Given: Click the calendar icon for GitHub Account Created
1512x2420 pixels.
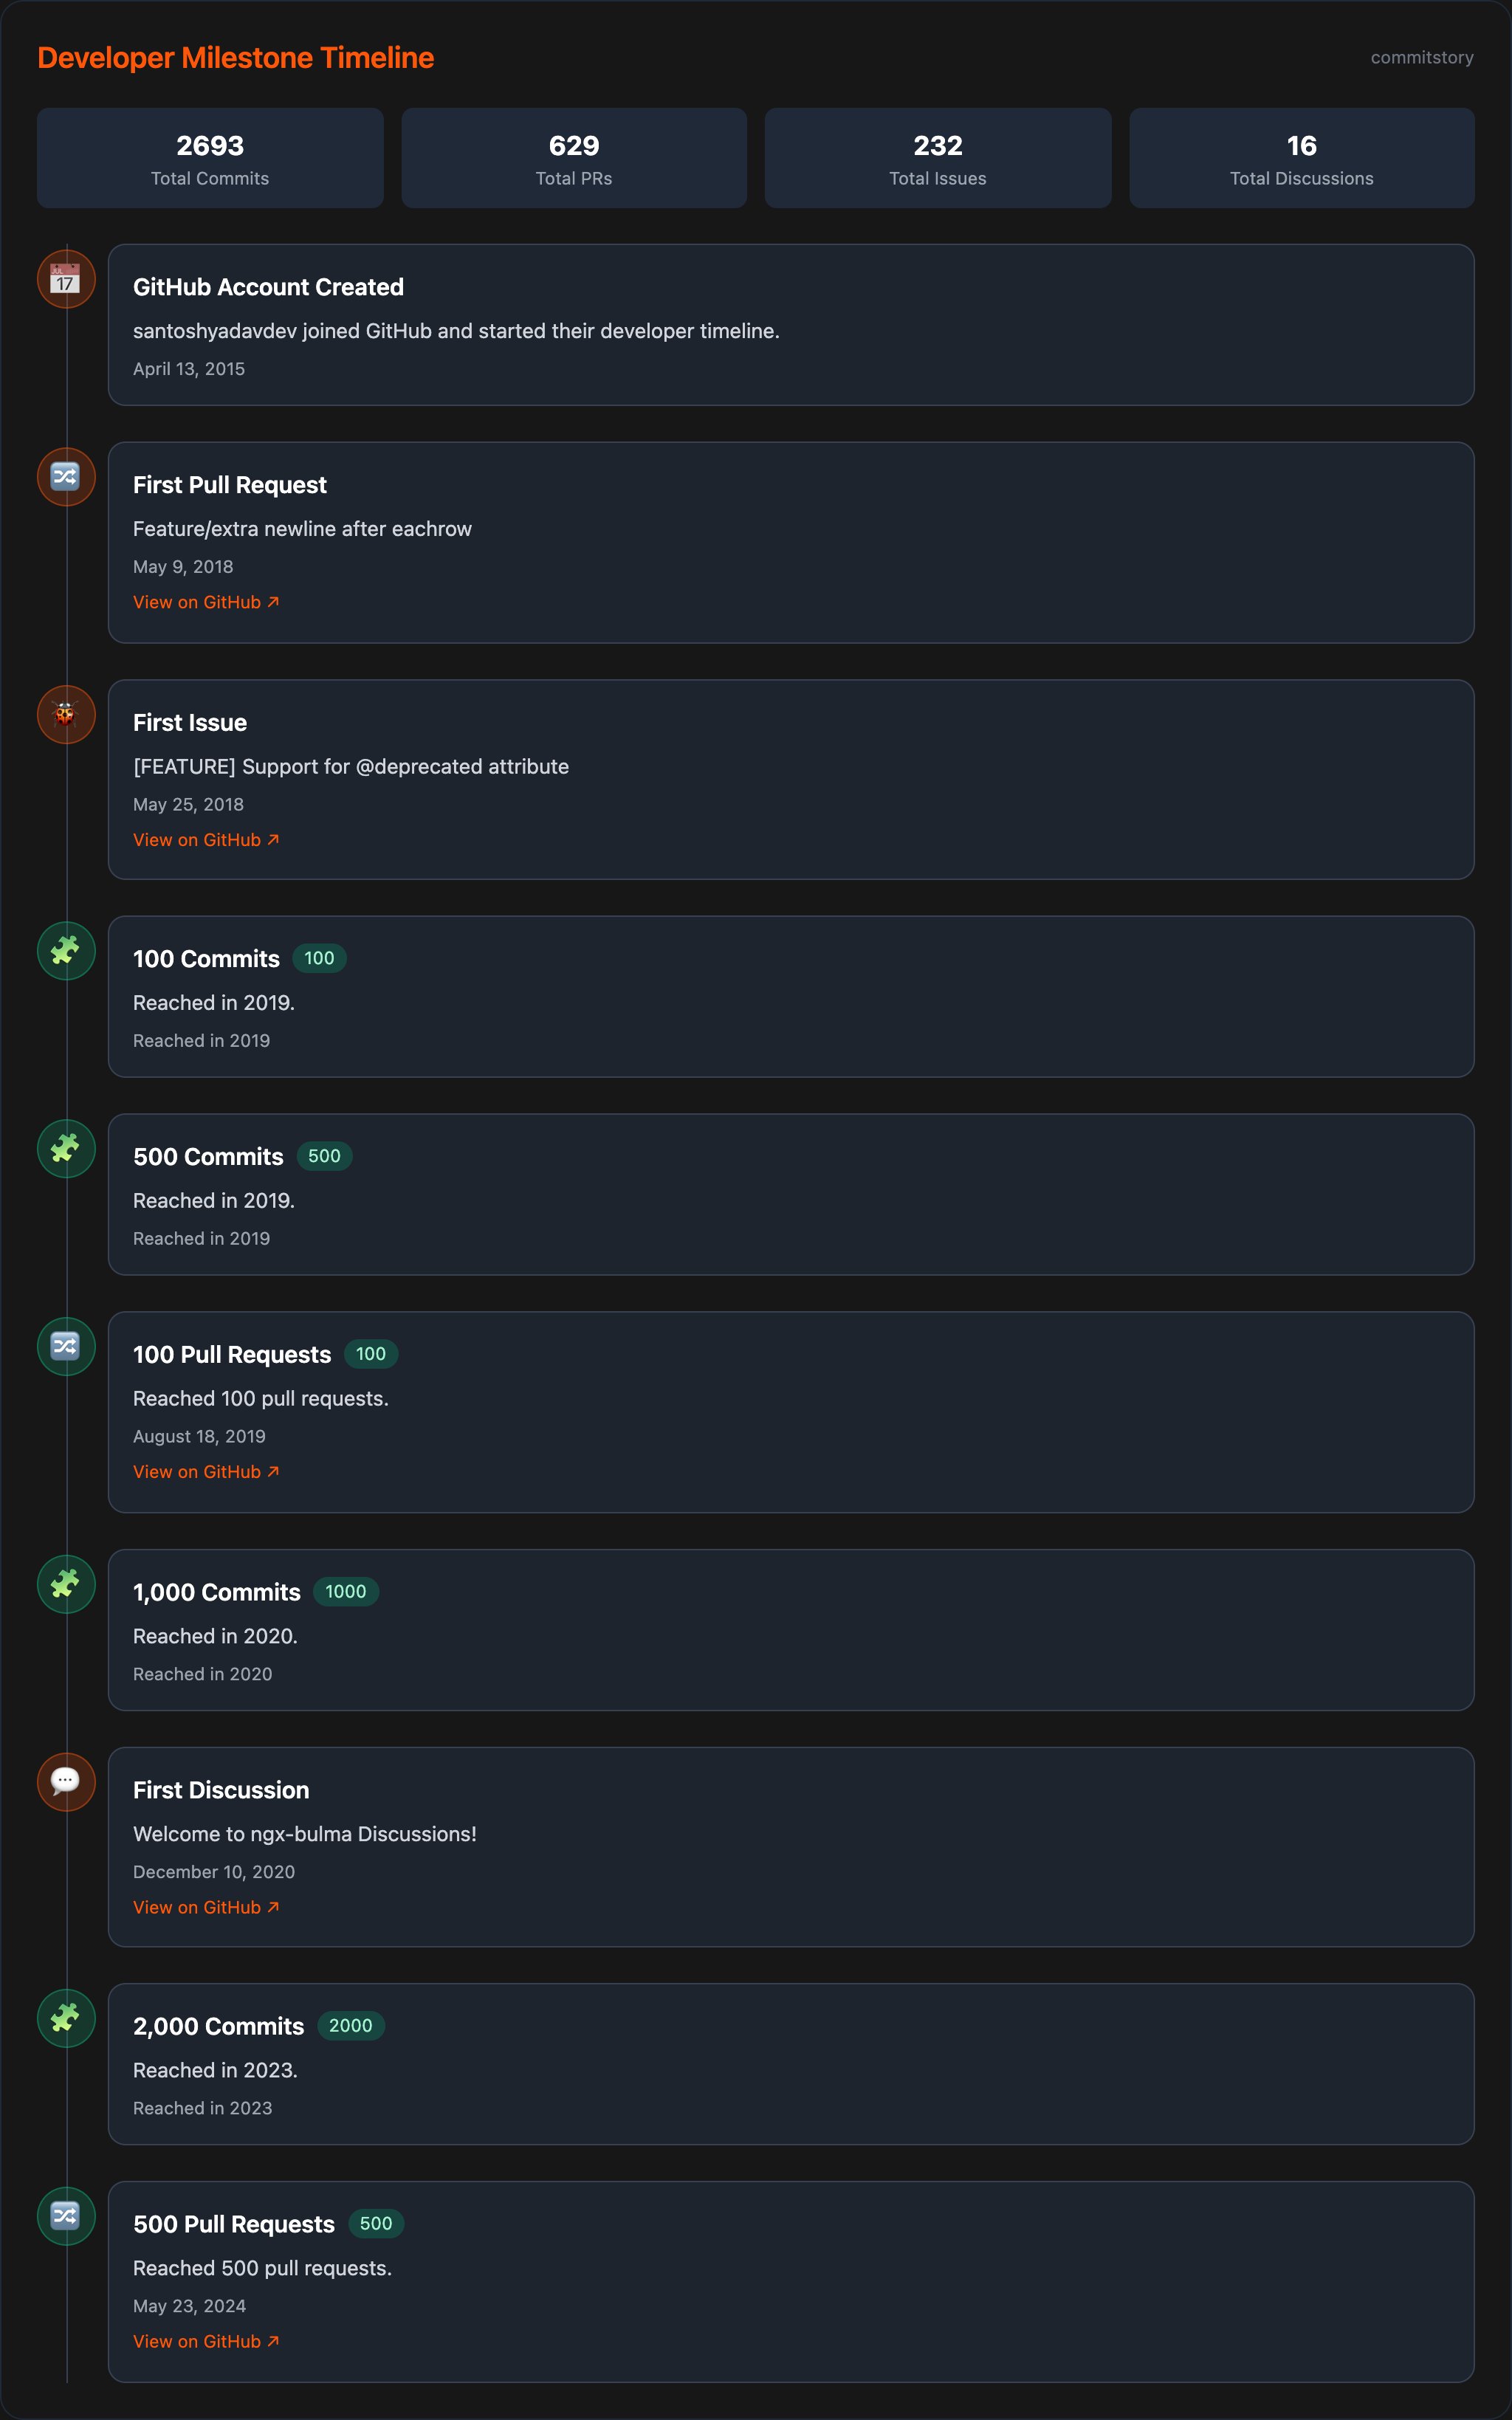Looking at the screenshot, I should tap(66, 279).
